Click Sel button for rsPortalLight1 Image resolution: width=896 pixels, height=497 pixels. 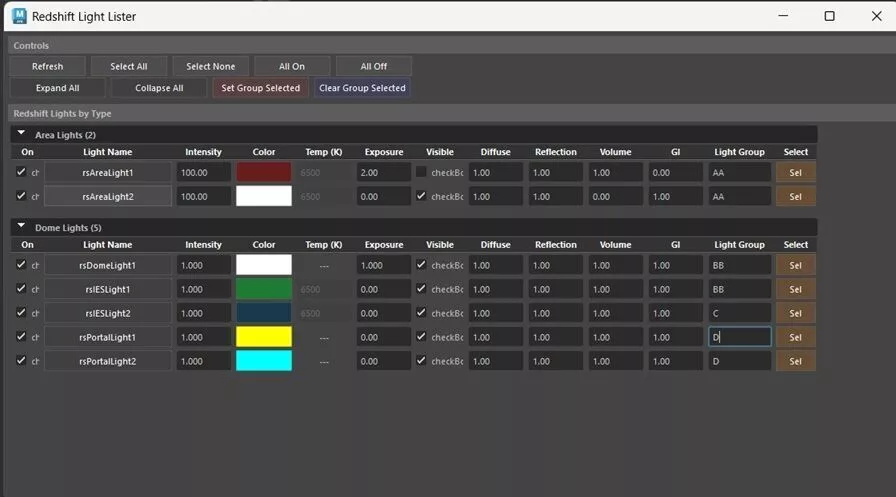point(795,337)
